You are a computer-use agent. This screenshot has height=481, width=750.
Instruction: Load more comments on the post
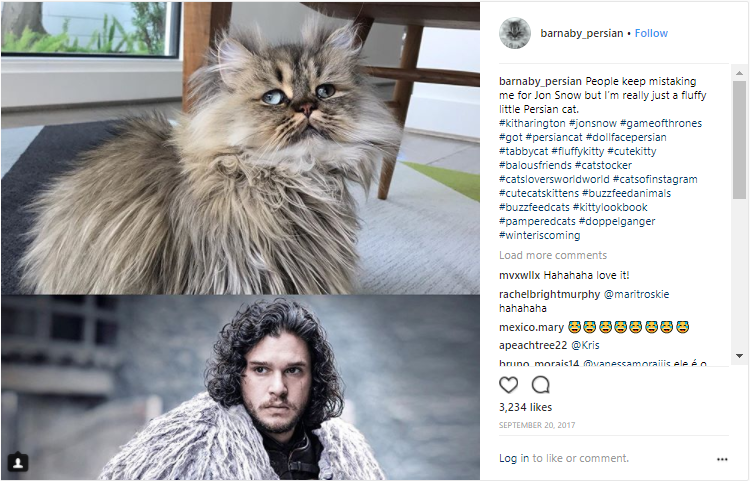pos(553,255)
